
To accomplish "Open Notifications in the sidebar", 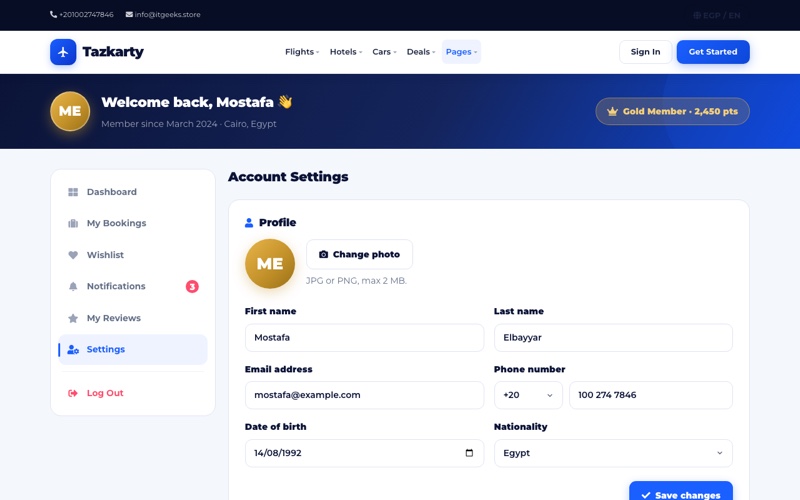I will pyautogui.click(x=133, y=286).
